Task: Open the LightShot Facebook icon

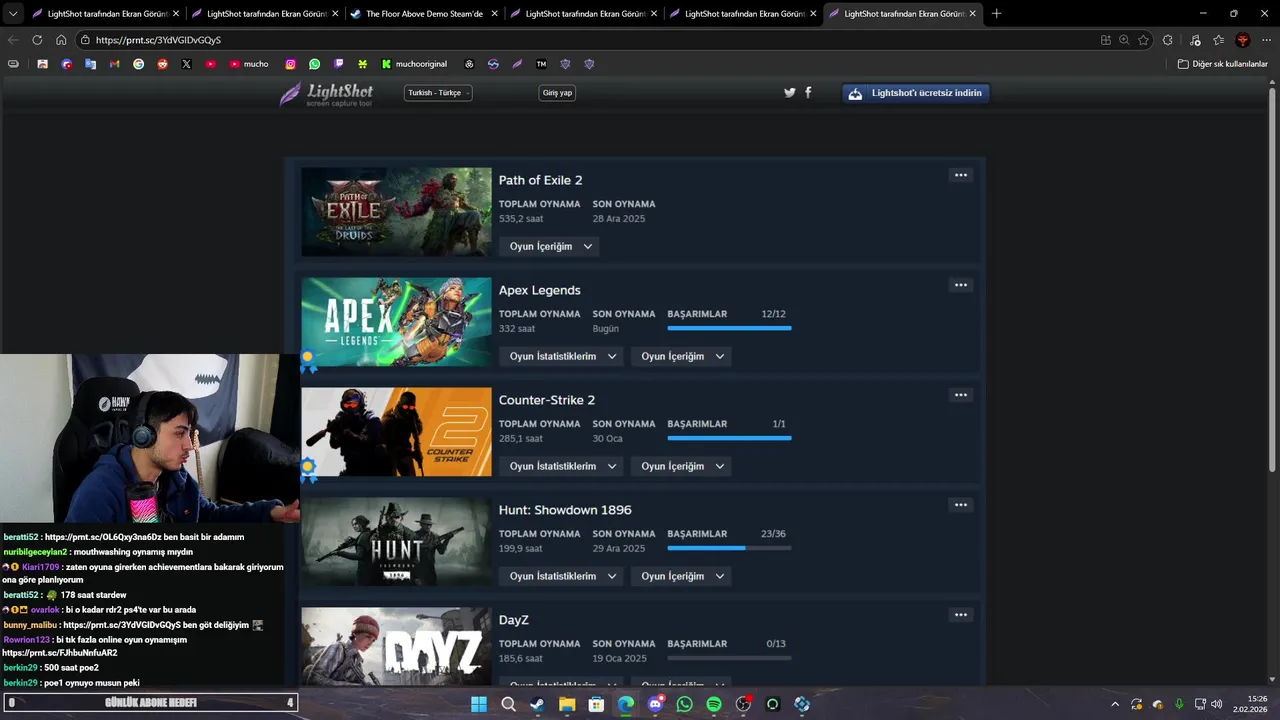Action: pos(808,93)
